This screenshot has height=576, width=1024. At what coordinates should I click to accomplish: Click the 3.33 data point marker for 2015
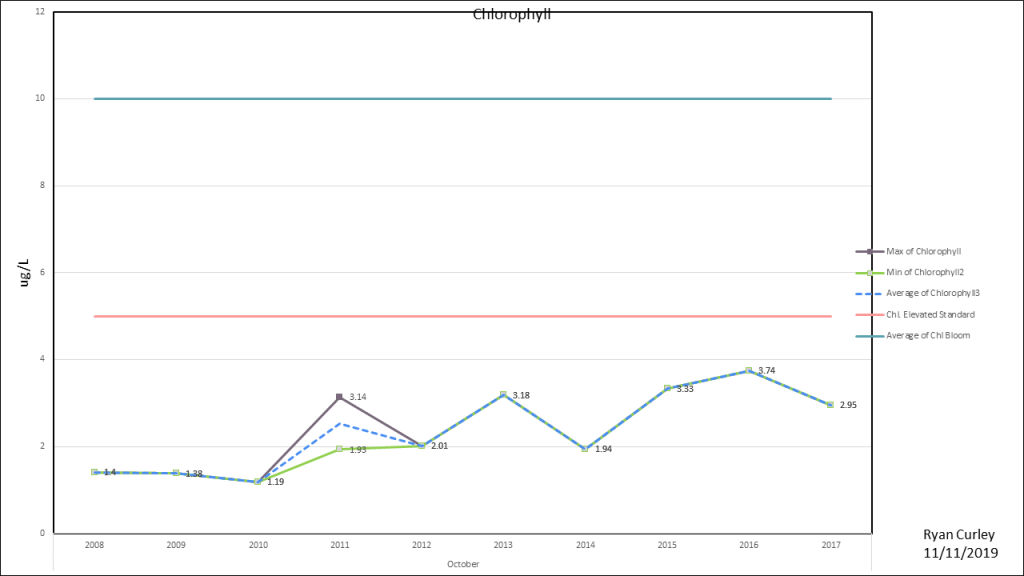(667, 388)
